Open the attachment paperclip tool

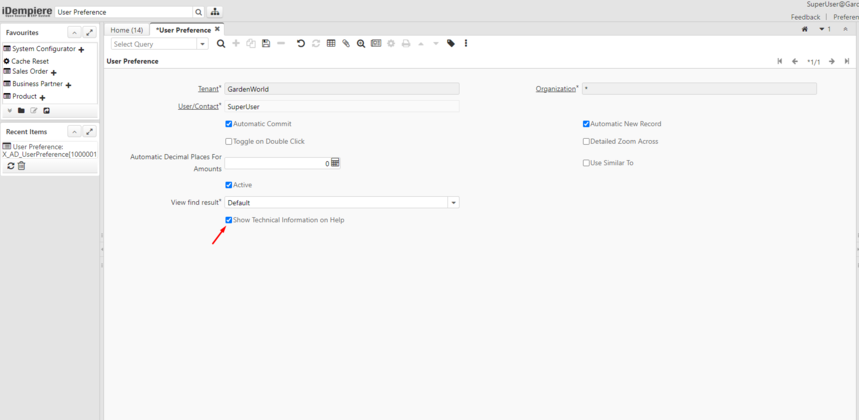coord(346,44)
